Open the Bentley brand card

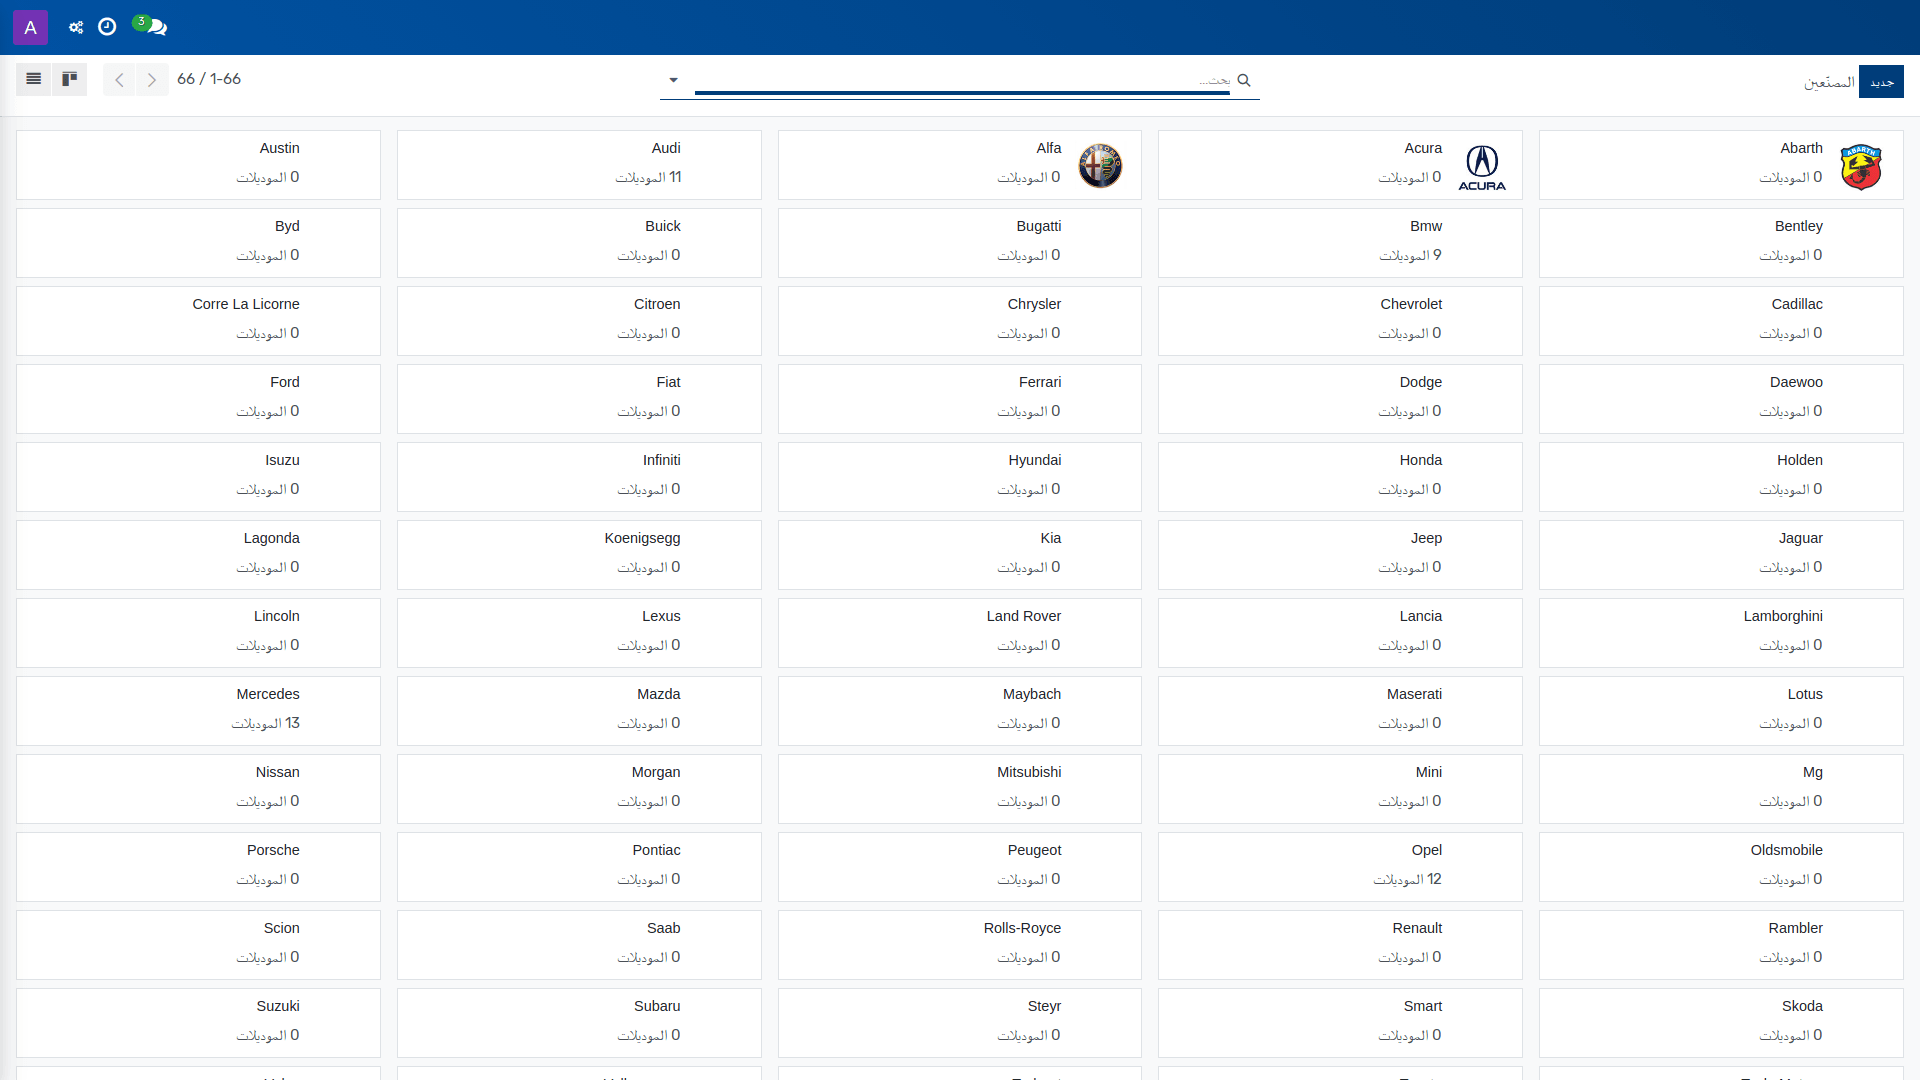[x=1721, y=243]
